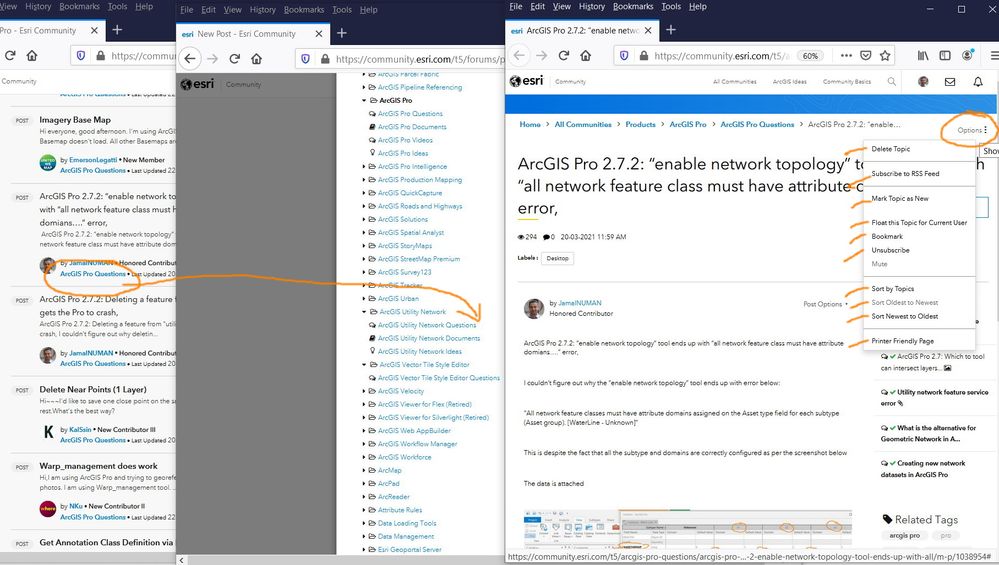Open the Bookmarks menu in the right window's menu bar
Image resolution: width=999 pixels, height=565 pixels.
(x=633, y=6)
